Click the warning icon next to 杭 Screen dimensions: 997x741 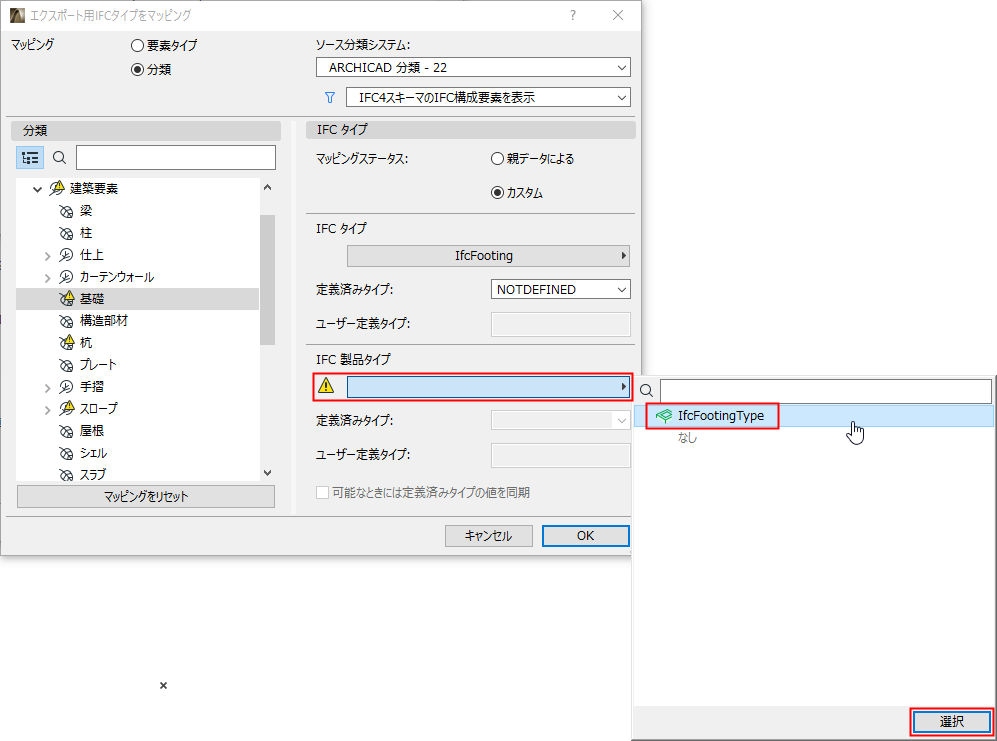(67, 342)
